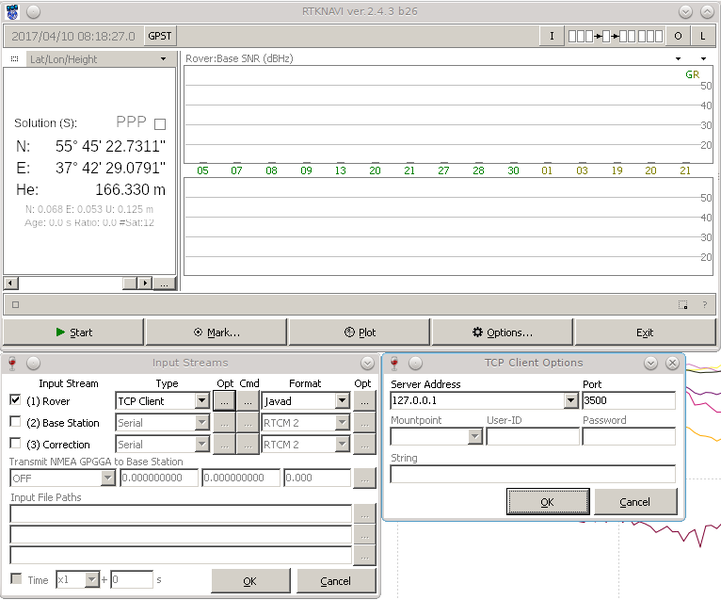Uncheck the (1) Rover input stream
This screenshot has height=600, width=721.
pyautogui.click(x=15, y=401)
